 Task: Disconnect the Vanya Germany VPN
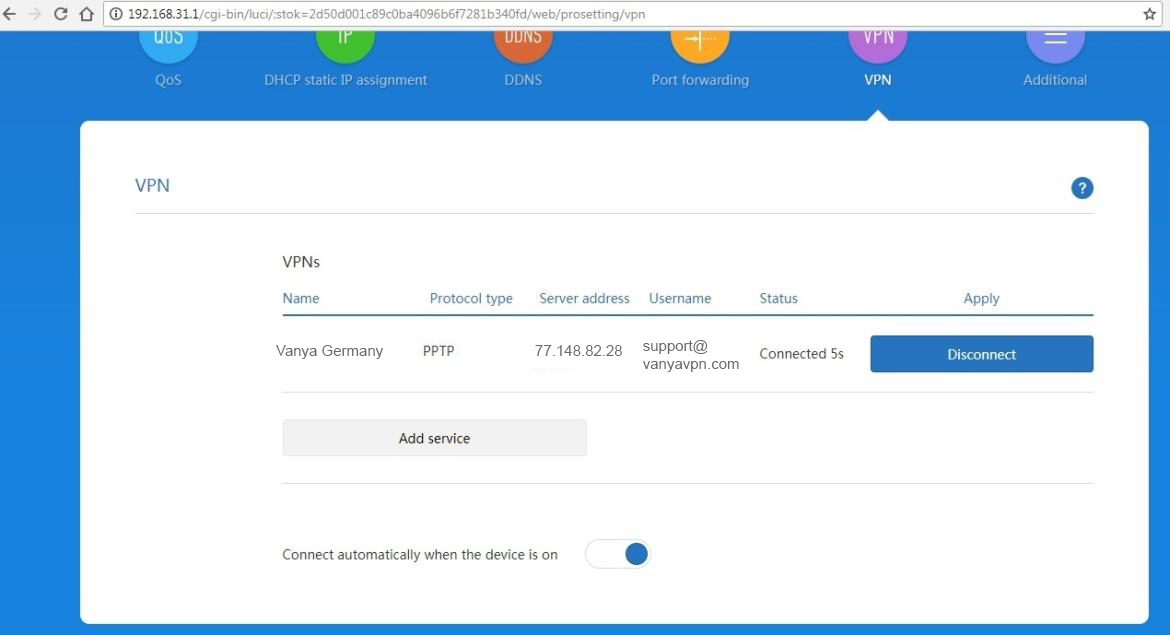click(981, 354)
